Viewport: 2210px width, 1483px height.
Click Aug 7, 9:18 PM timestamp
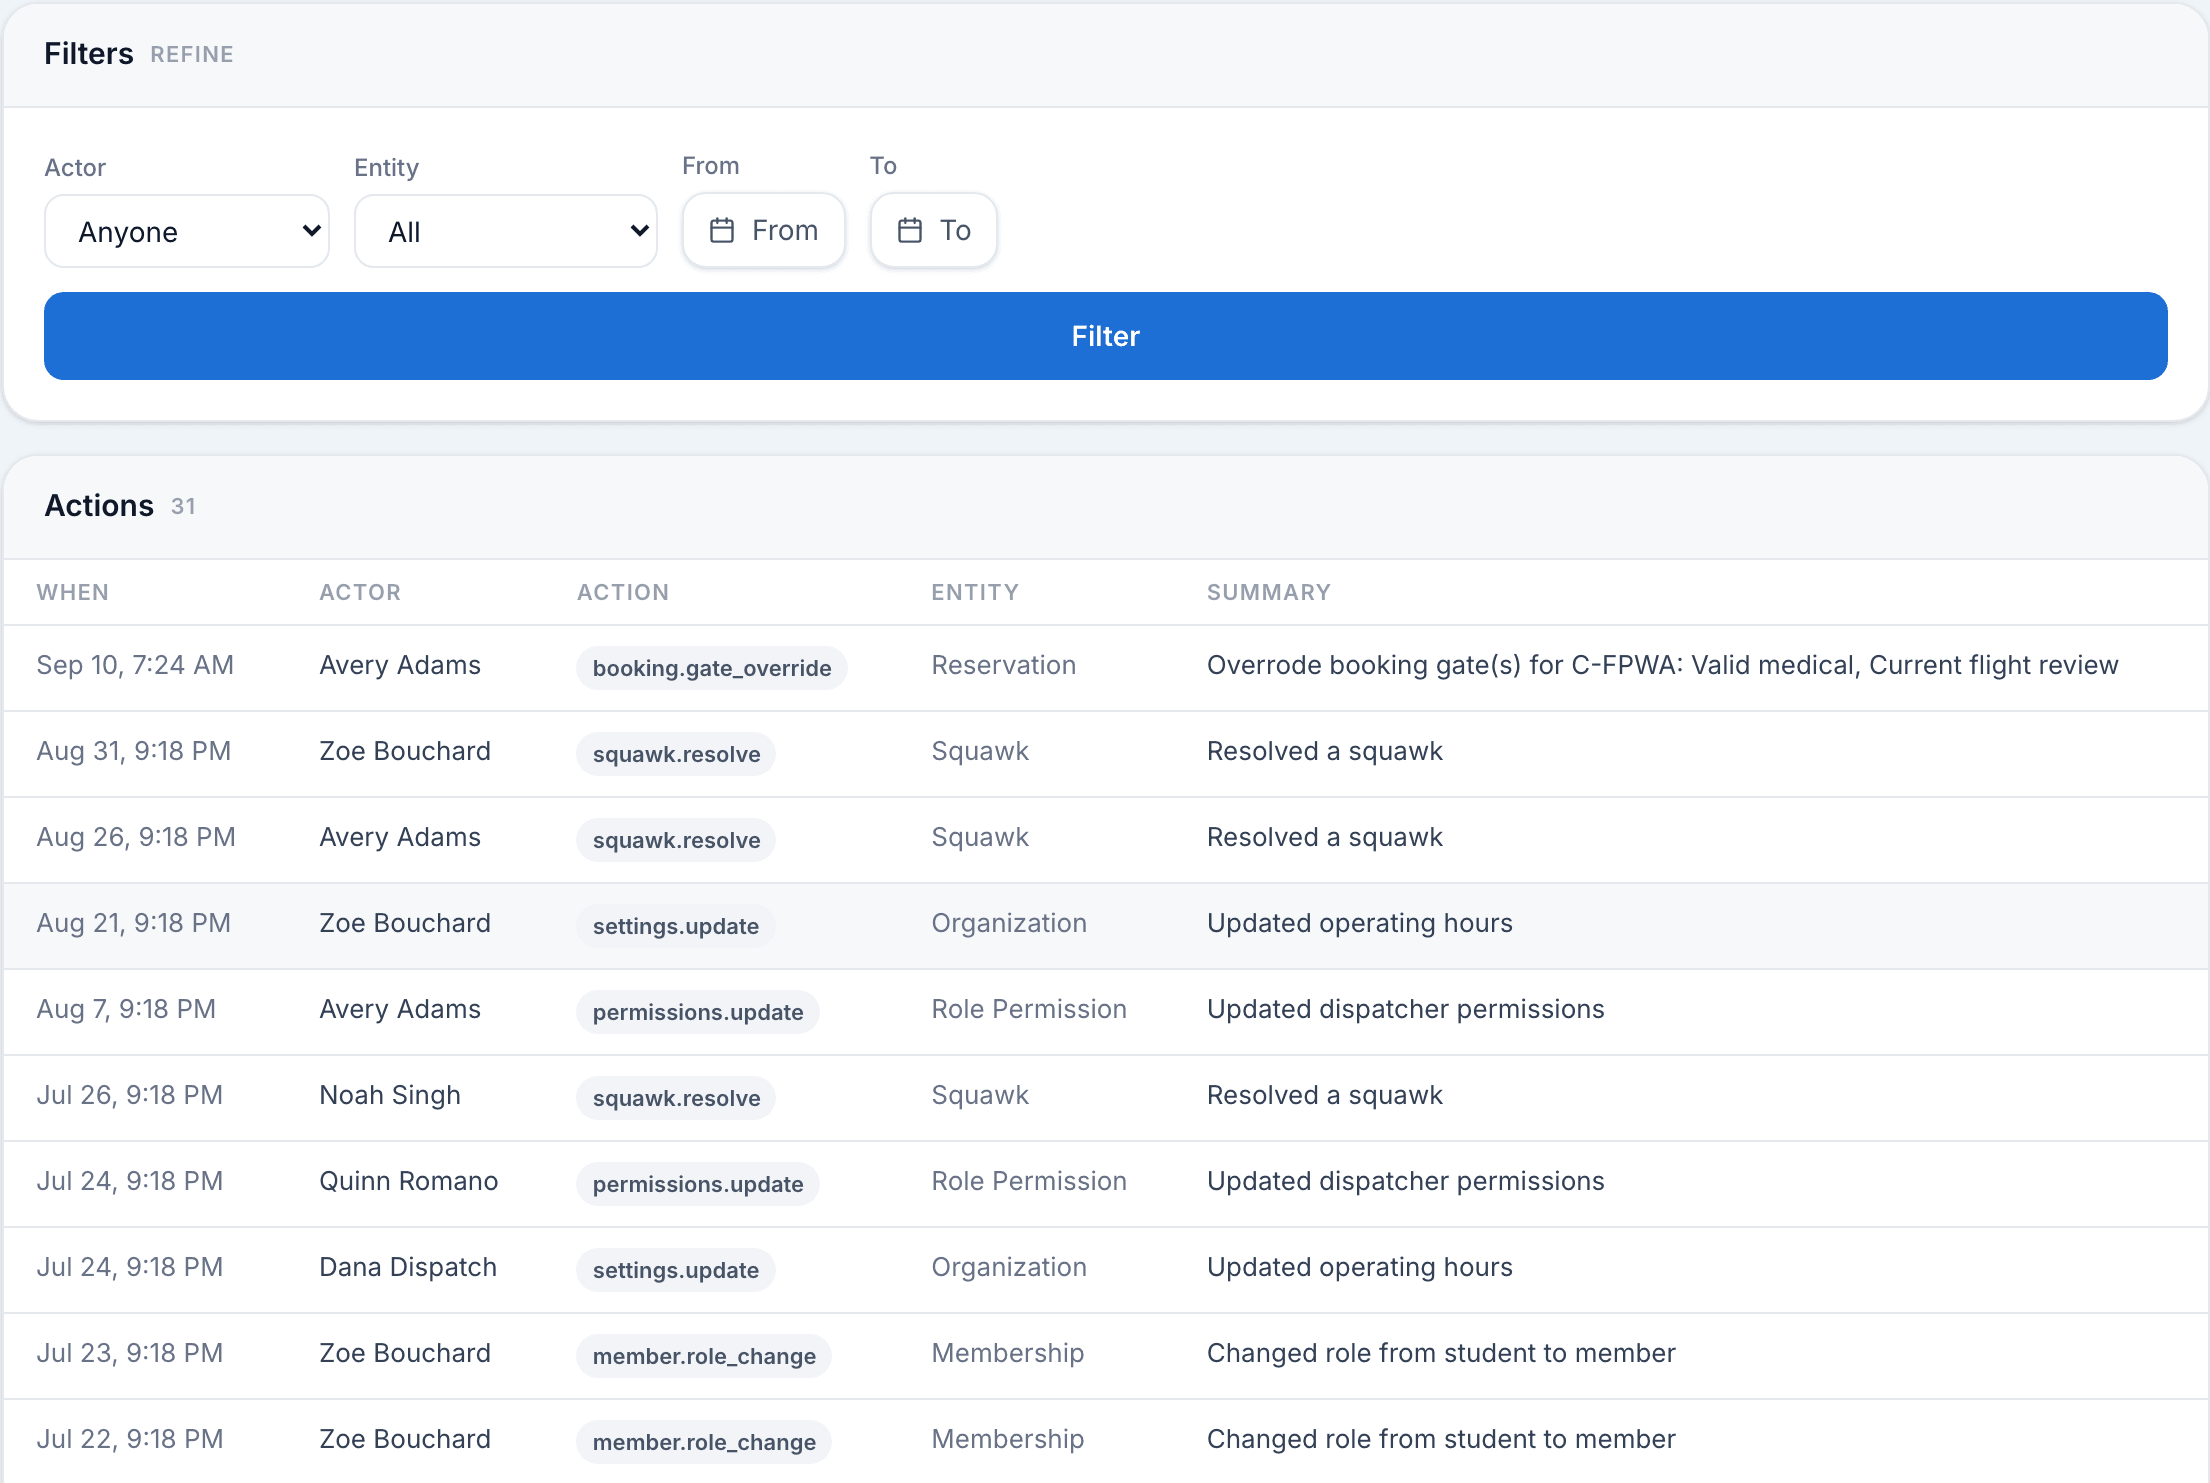pos(126,1009)
